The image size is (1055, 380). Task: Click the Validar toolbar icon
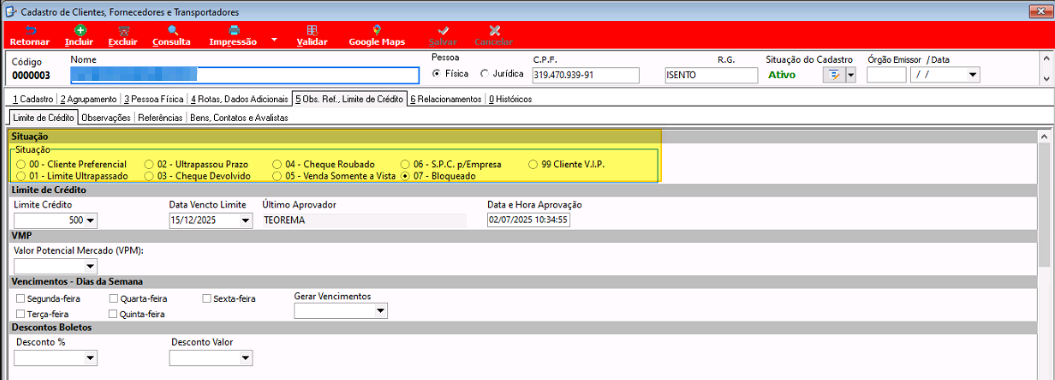pos(312,30)
